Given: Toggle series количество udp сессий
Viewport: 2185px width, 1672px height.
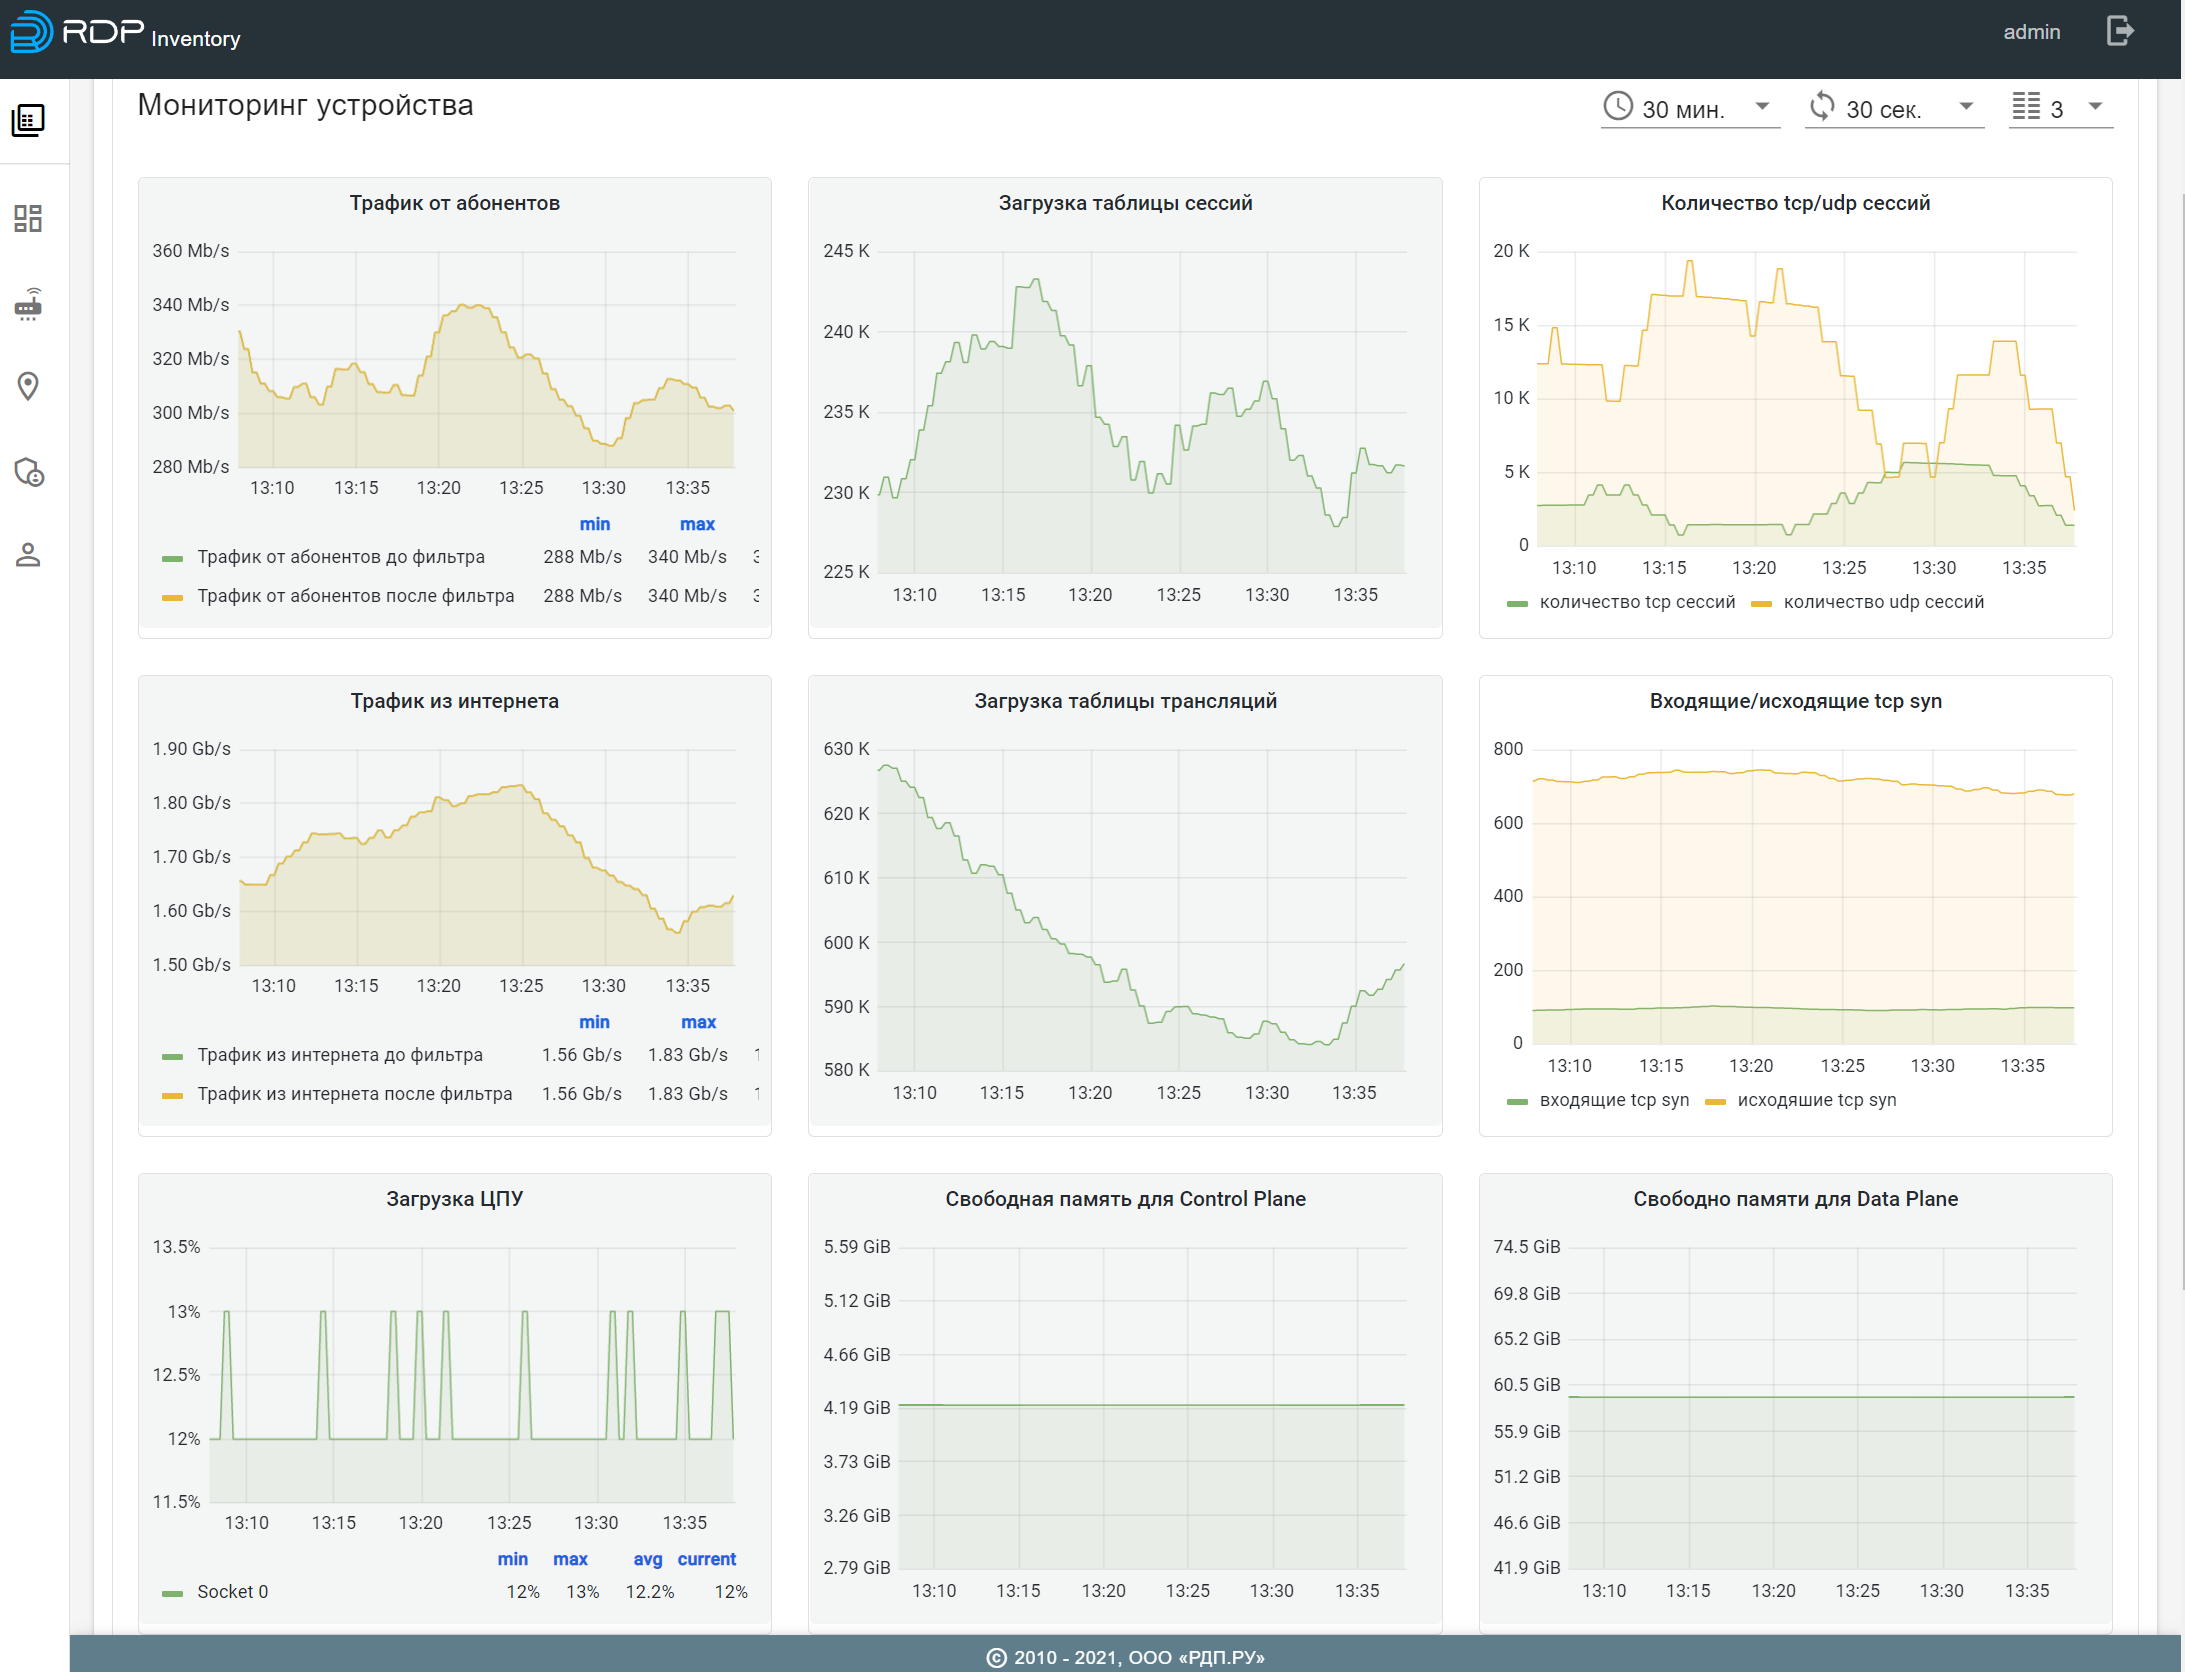Looking at the screenshot, I should pos(1883,602).
